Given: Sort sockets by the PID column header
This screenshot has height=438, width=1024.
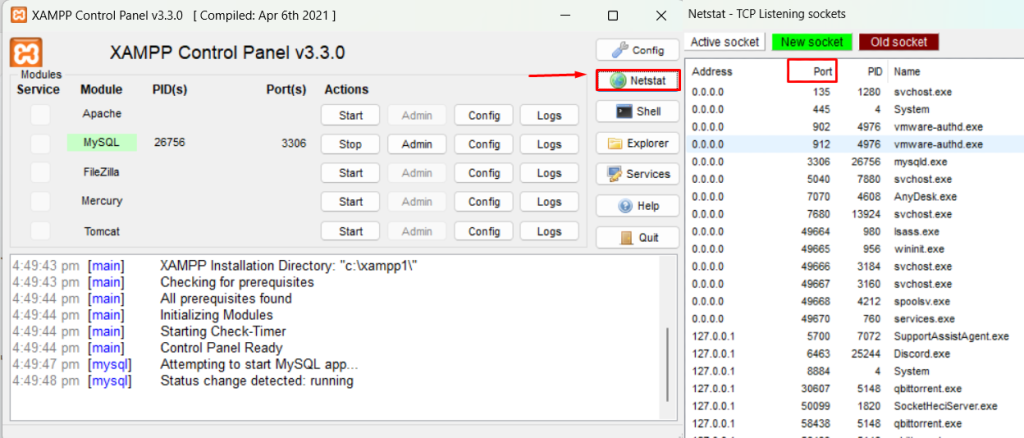Looking at the screenshot, I should [875, 72].
